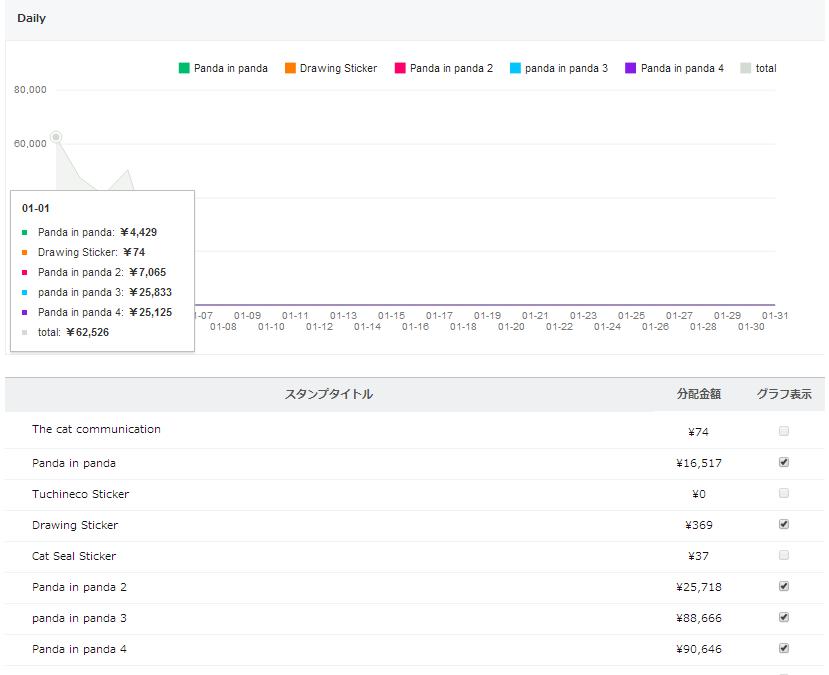The image size is (829, 675).
Task: Click the purple Panda in panda 4 legend swatch
Action: [631, 68]
